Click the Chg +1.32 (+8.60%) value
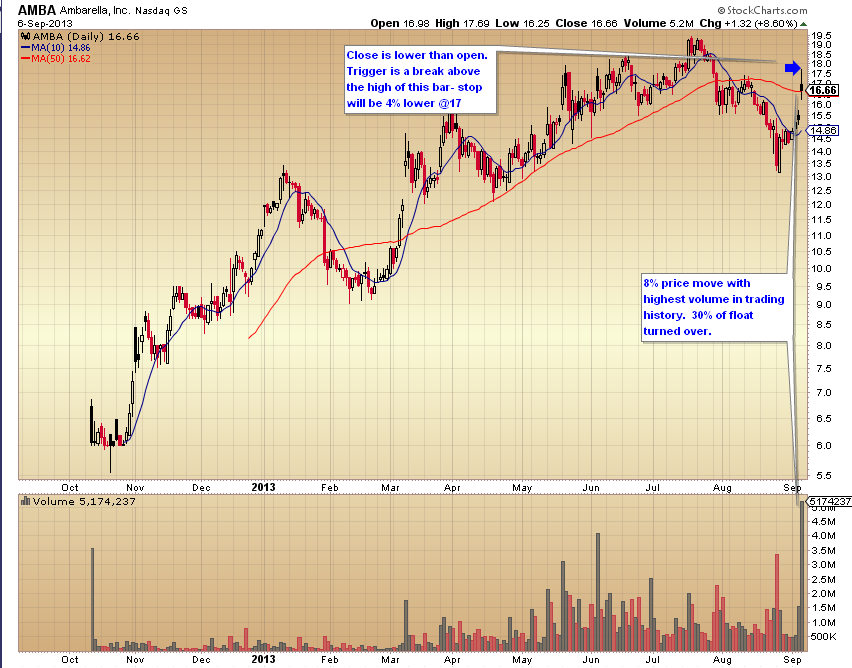Screen dimensions: 852x668 [748, 23]
